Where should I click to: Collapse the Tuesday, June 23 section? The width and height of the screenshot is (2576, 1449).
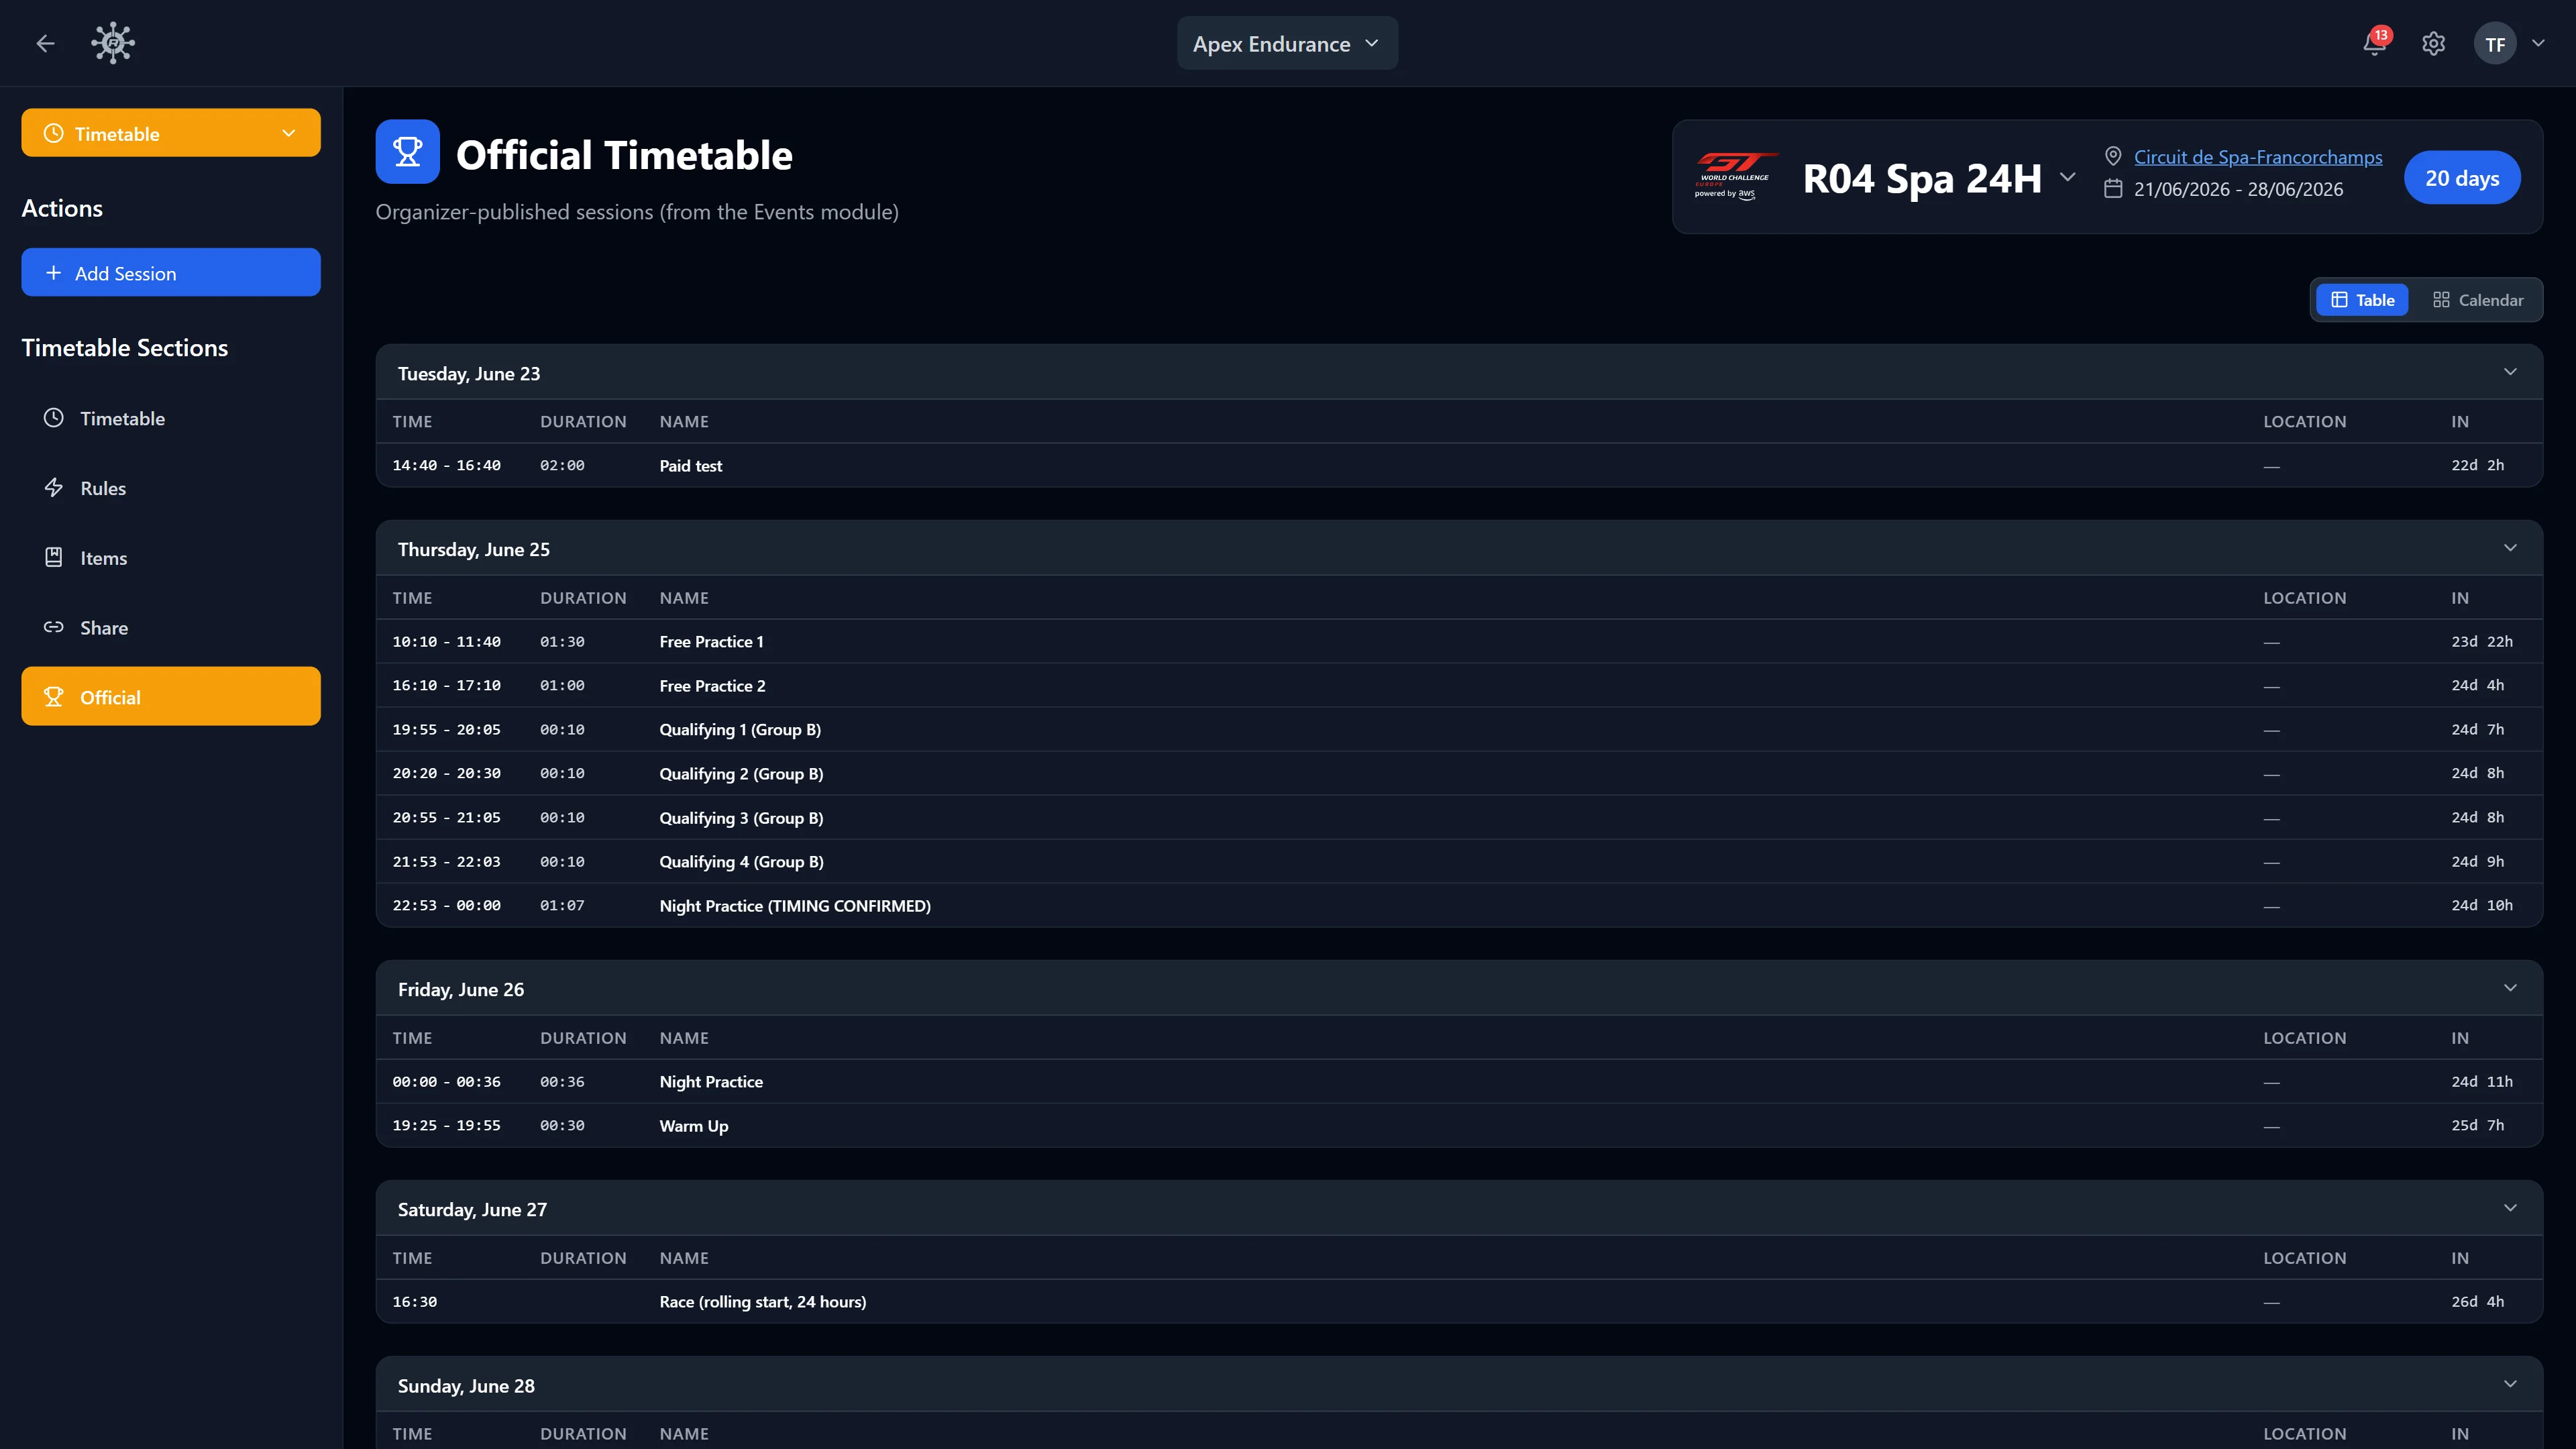pos(2510,372)
